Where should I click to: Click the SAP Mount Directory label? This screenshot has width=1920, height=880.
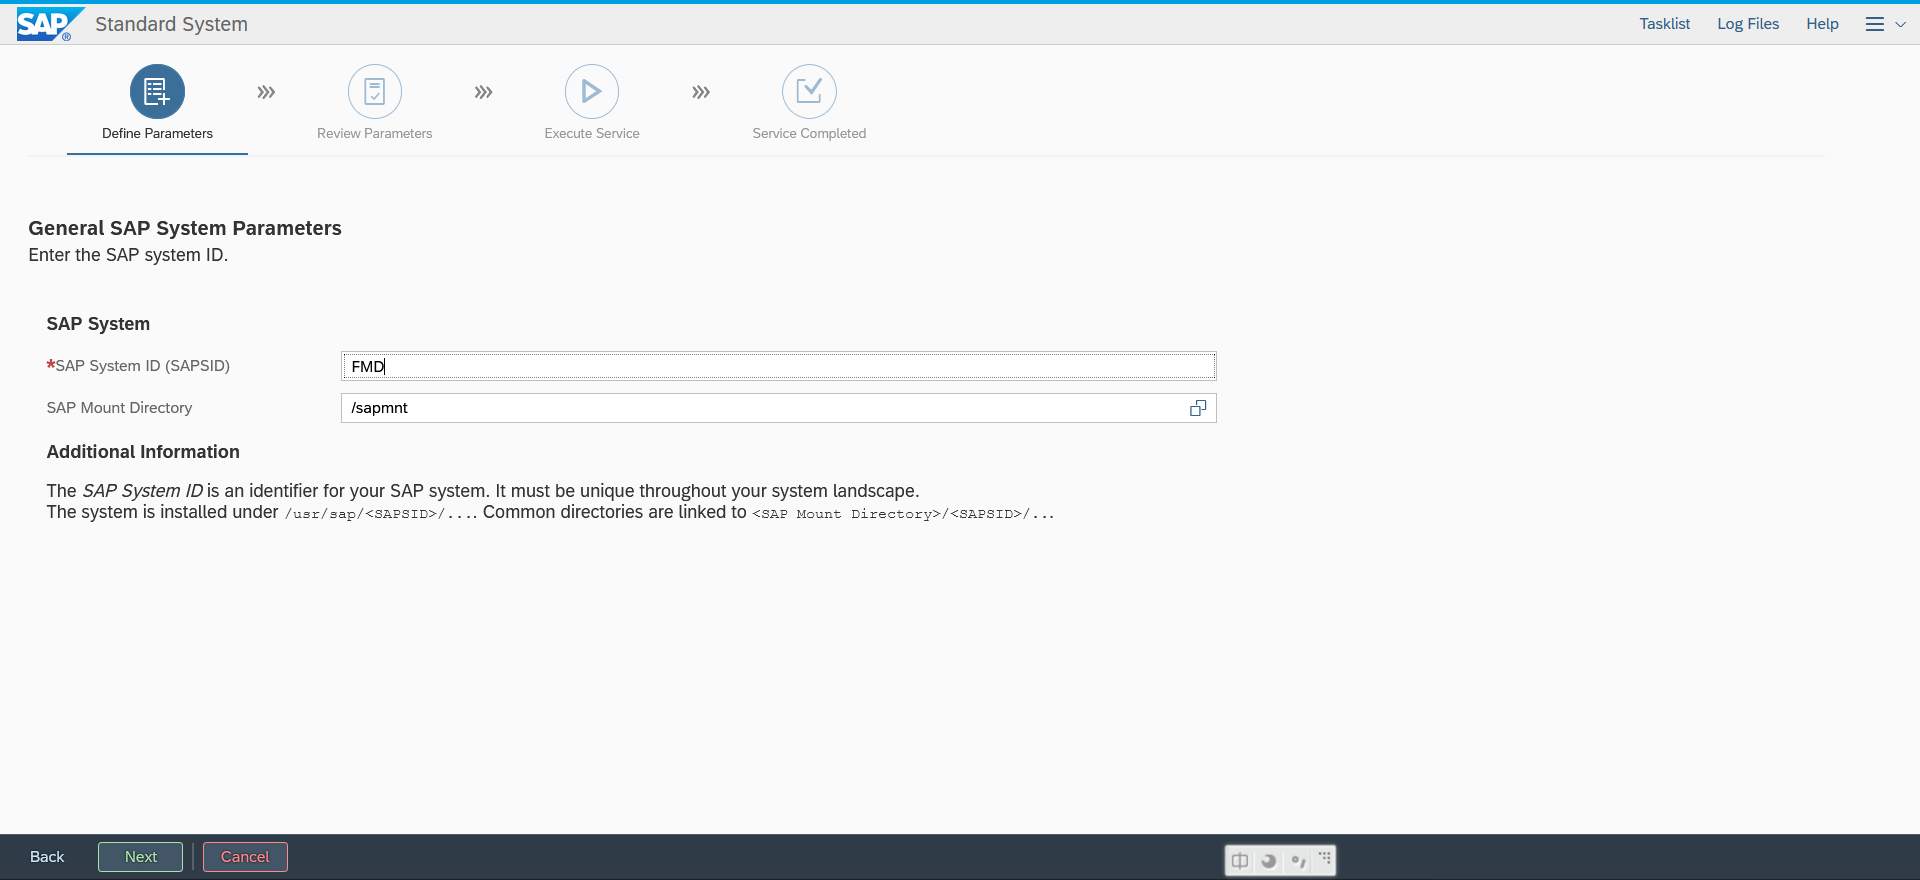click(x=119, y=408)
